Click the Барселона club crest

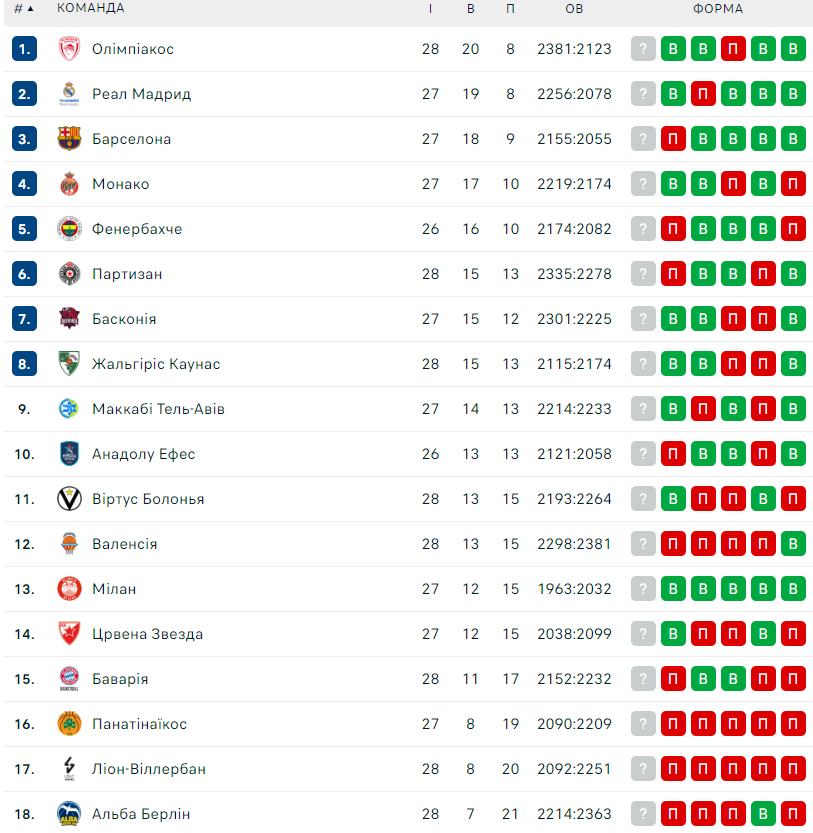coord(69,139)
